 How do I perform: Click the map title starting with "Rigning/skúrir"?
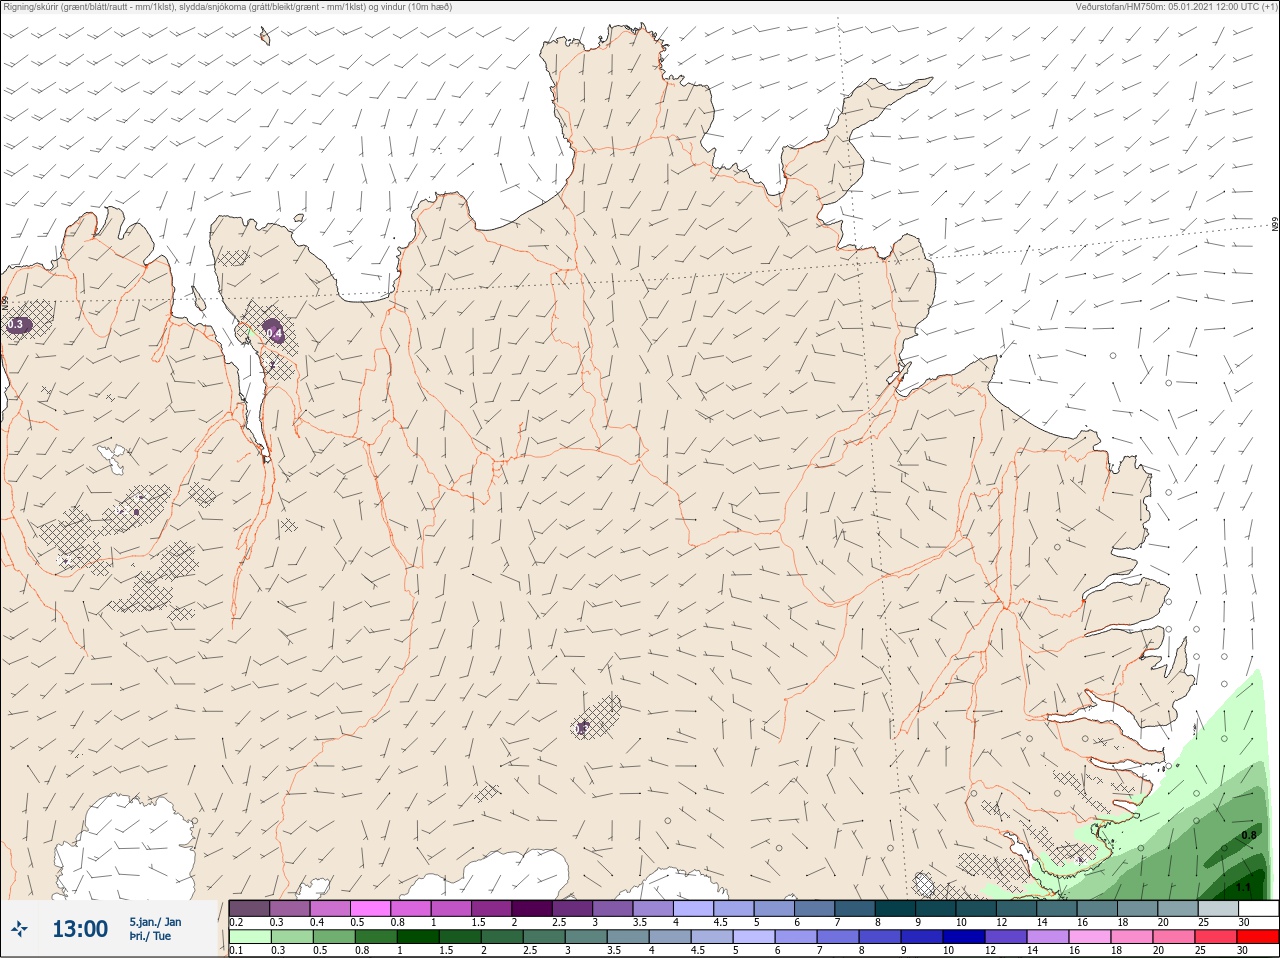pyautogui.click(x=227, y=7)
